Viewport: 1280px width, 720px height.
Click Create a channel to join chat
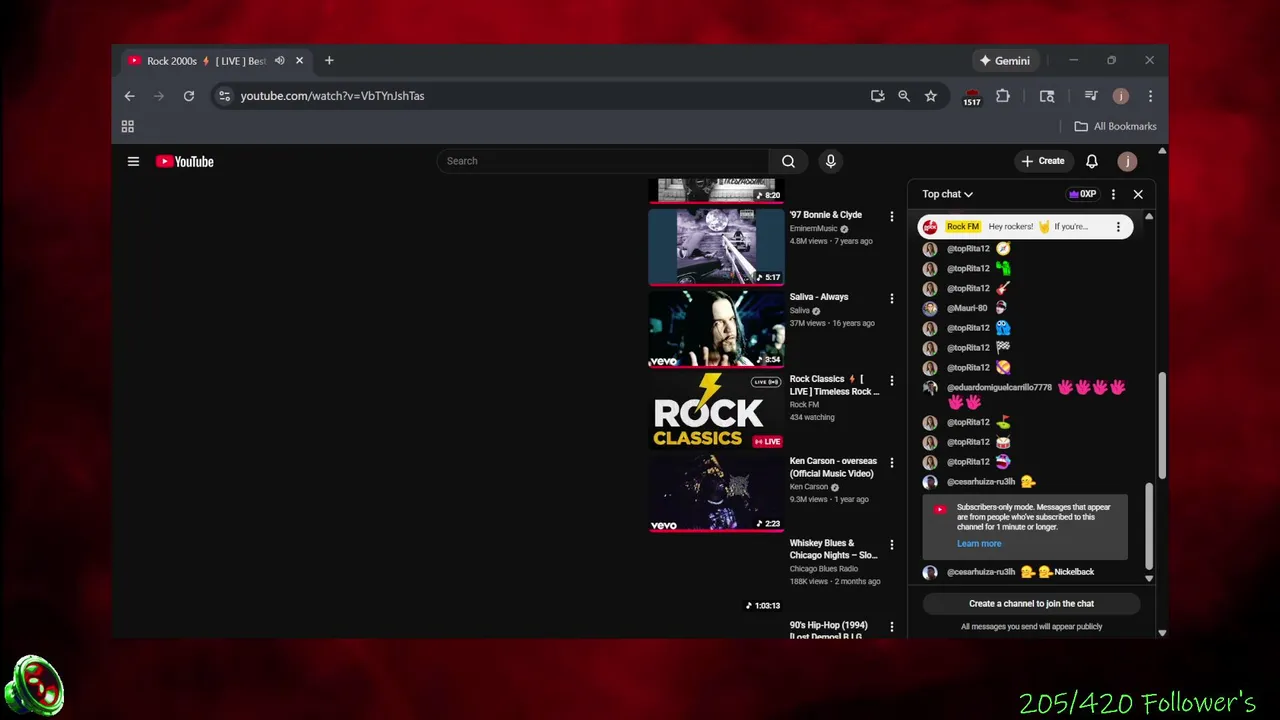click(1031, 604)
